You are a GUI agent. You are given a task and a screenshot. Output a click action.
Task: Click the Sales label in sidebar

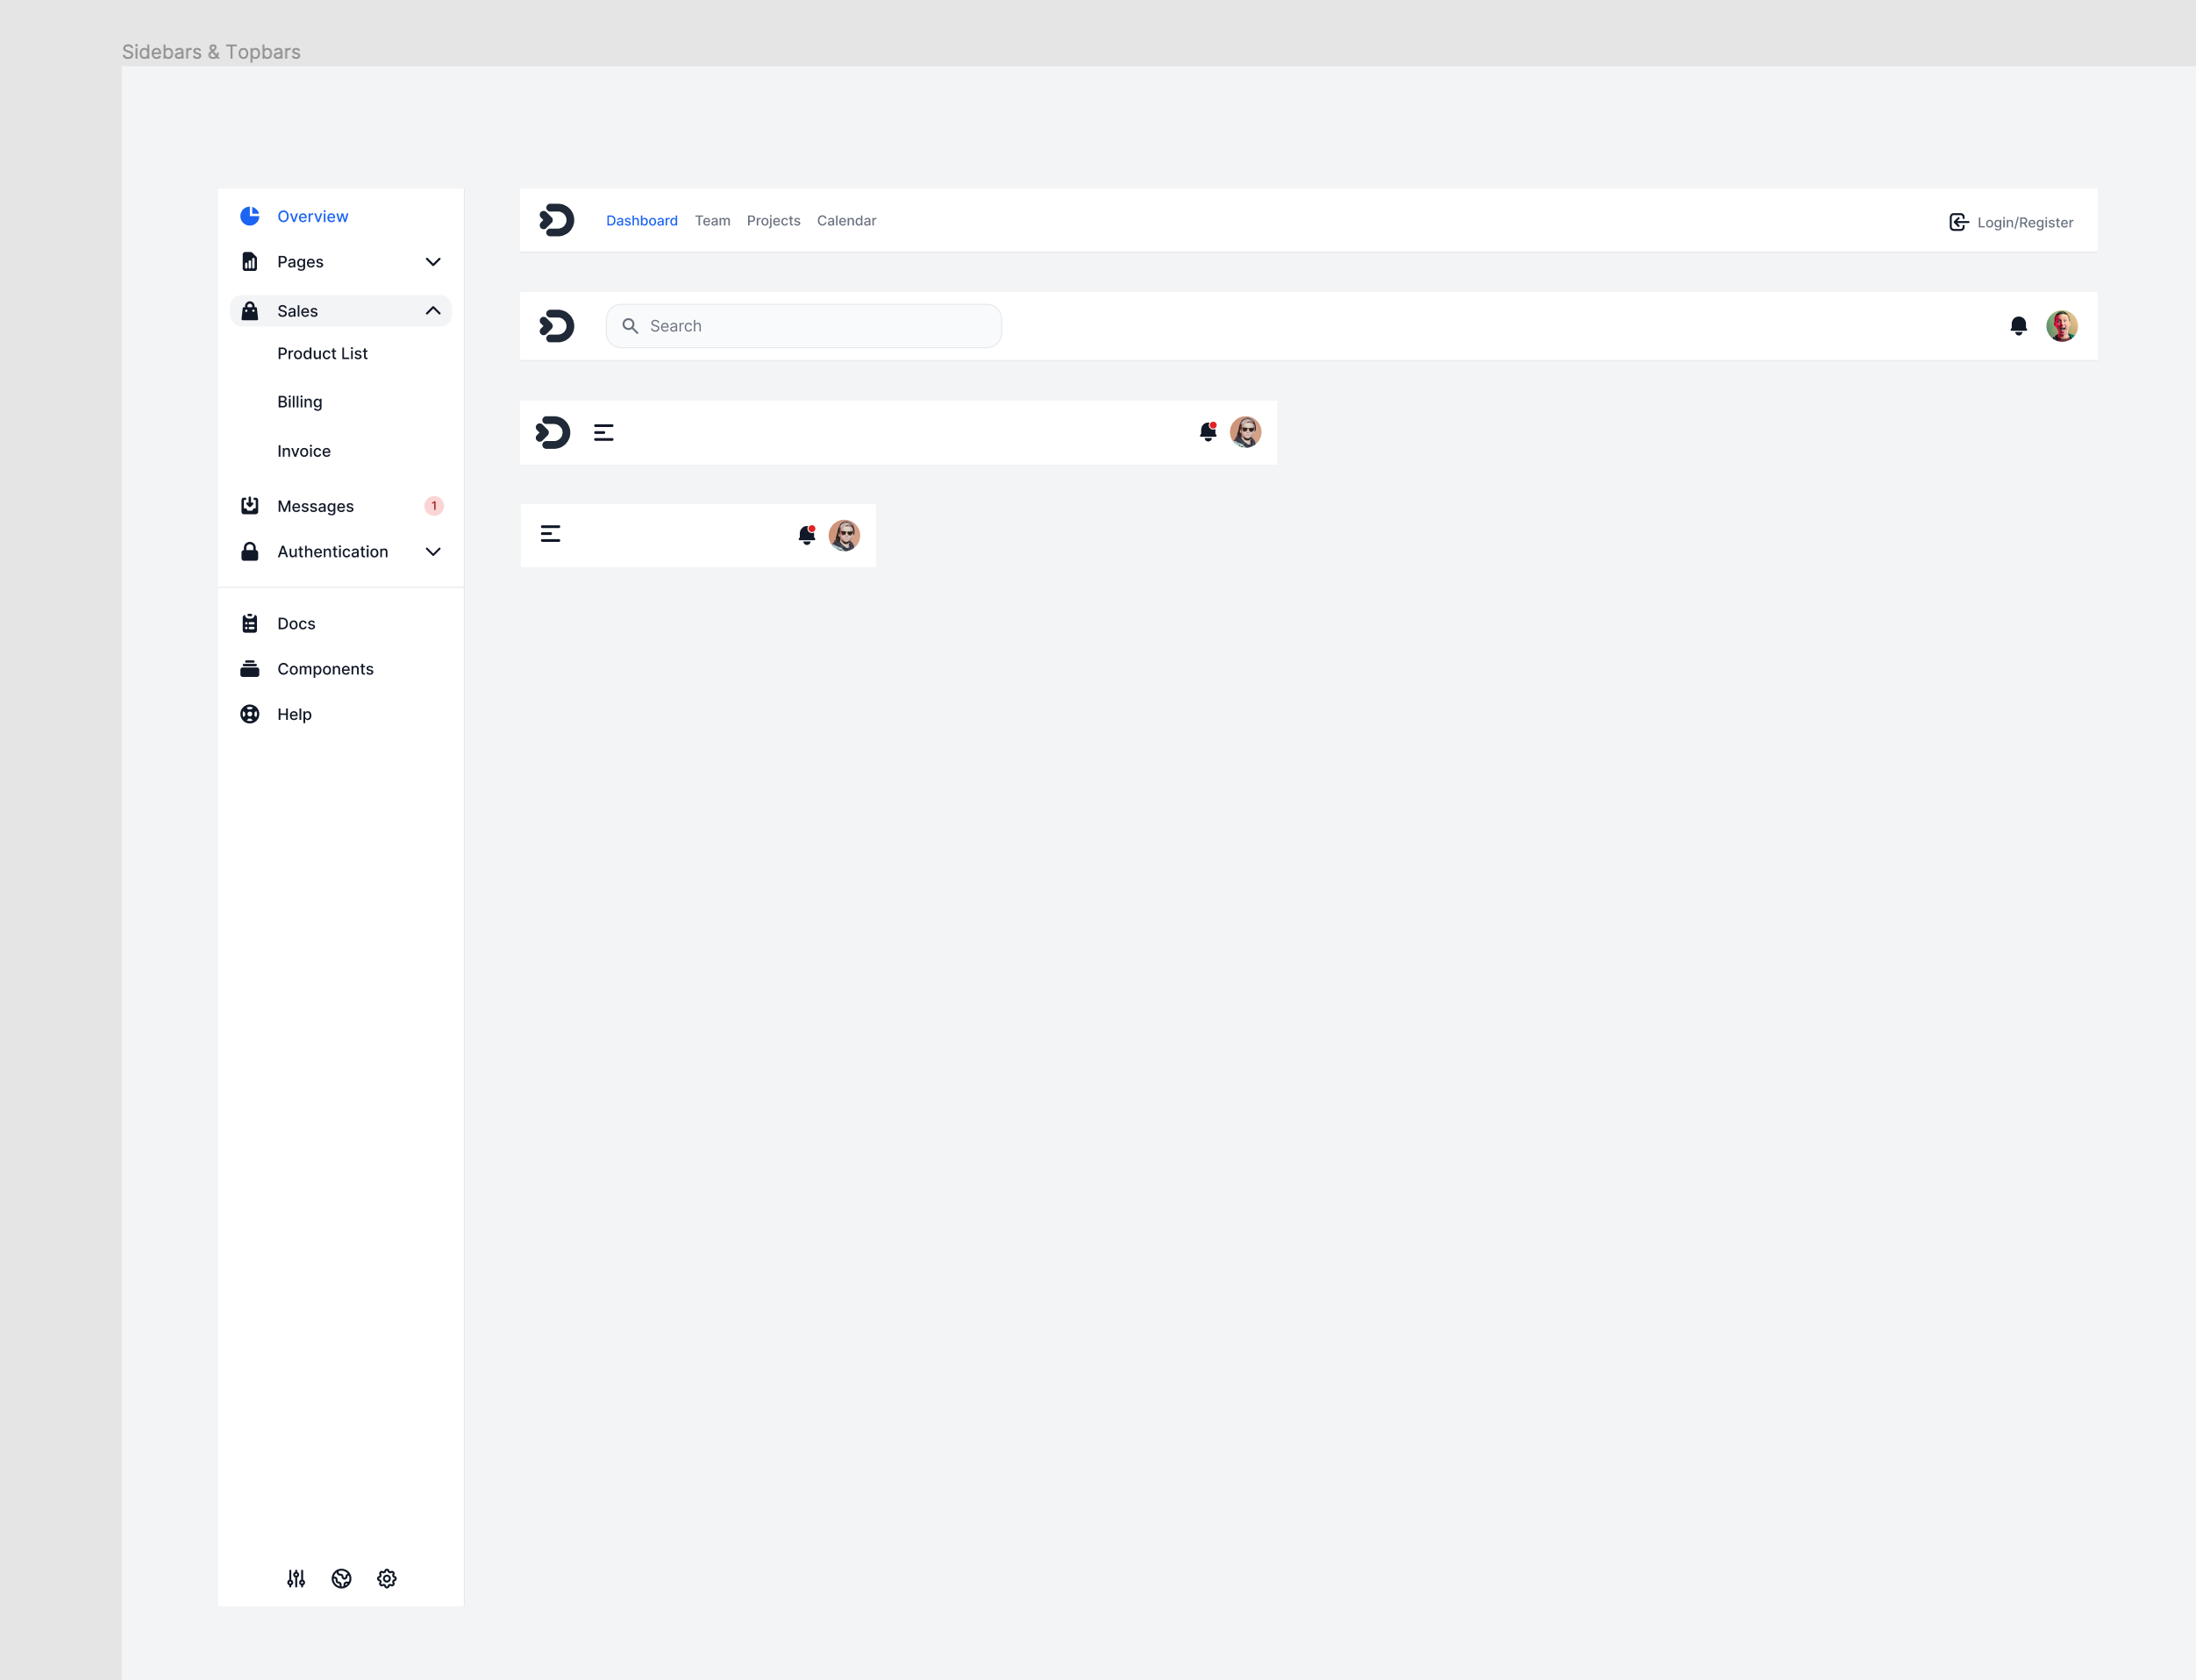click(298, 311)
